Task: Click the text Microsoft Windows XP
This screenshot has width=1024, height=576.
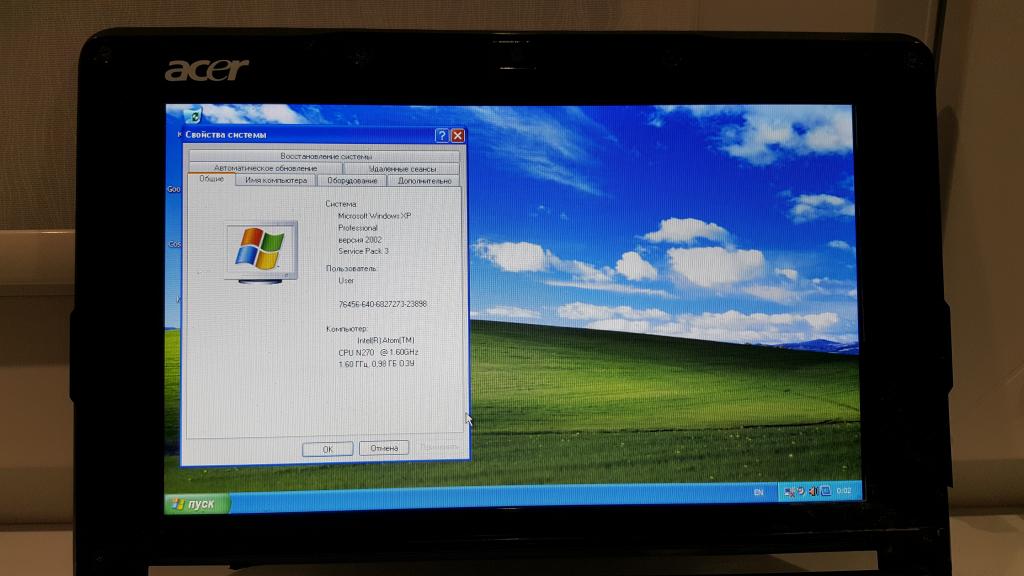Action: tap(374, 216)
